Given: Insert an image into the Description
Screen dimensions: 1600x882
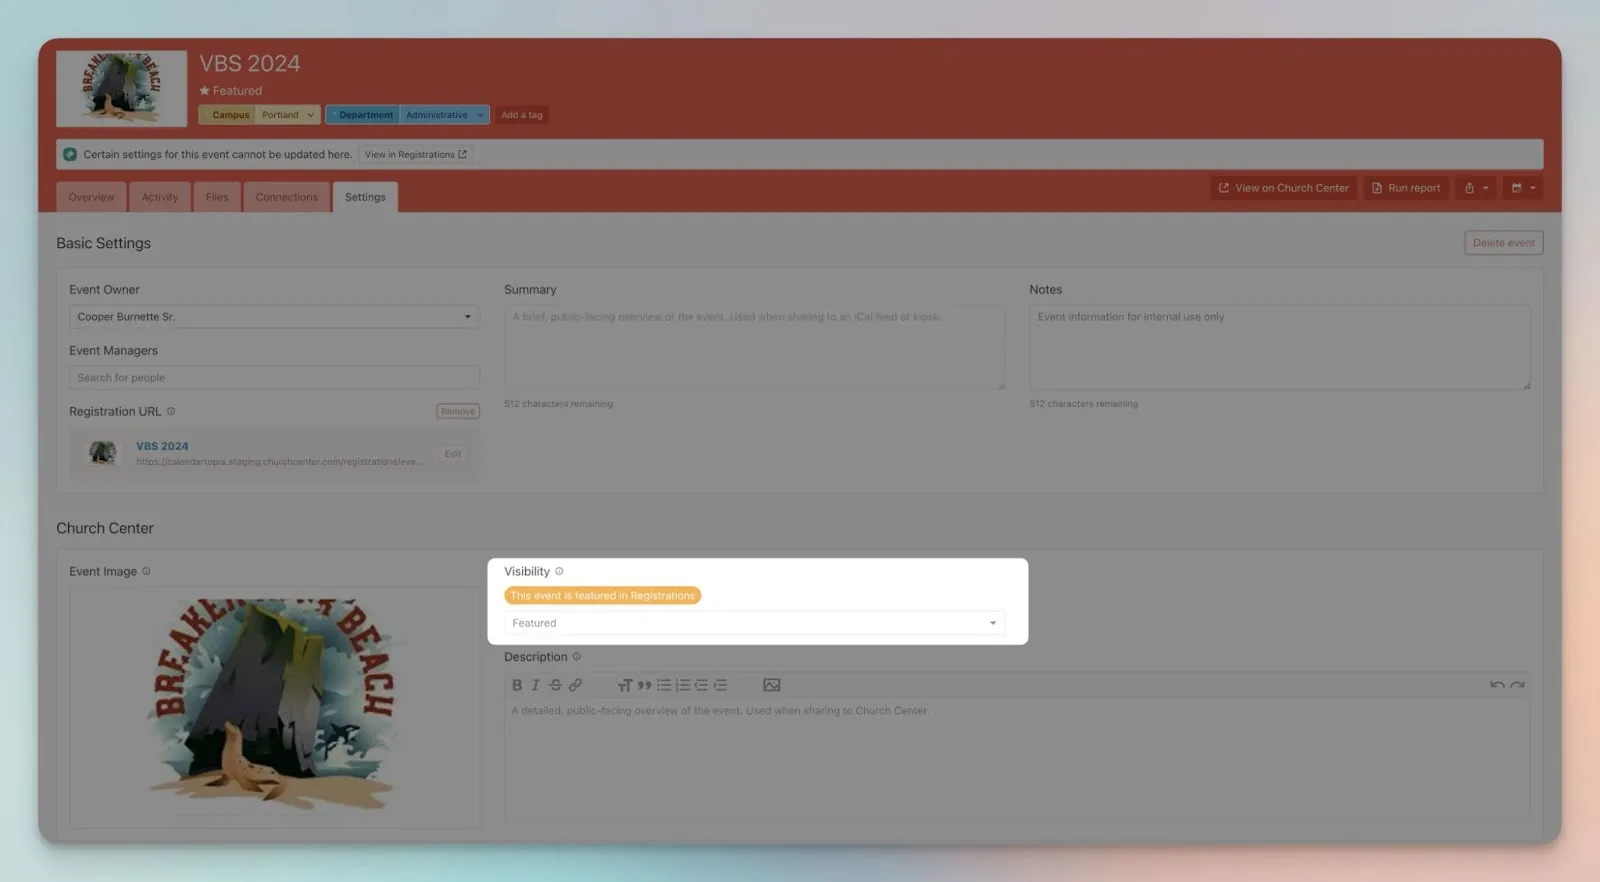Looking at the screenshot, I should click(x=771, y=685).
